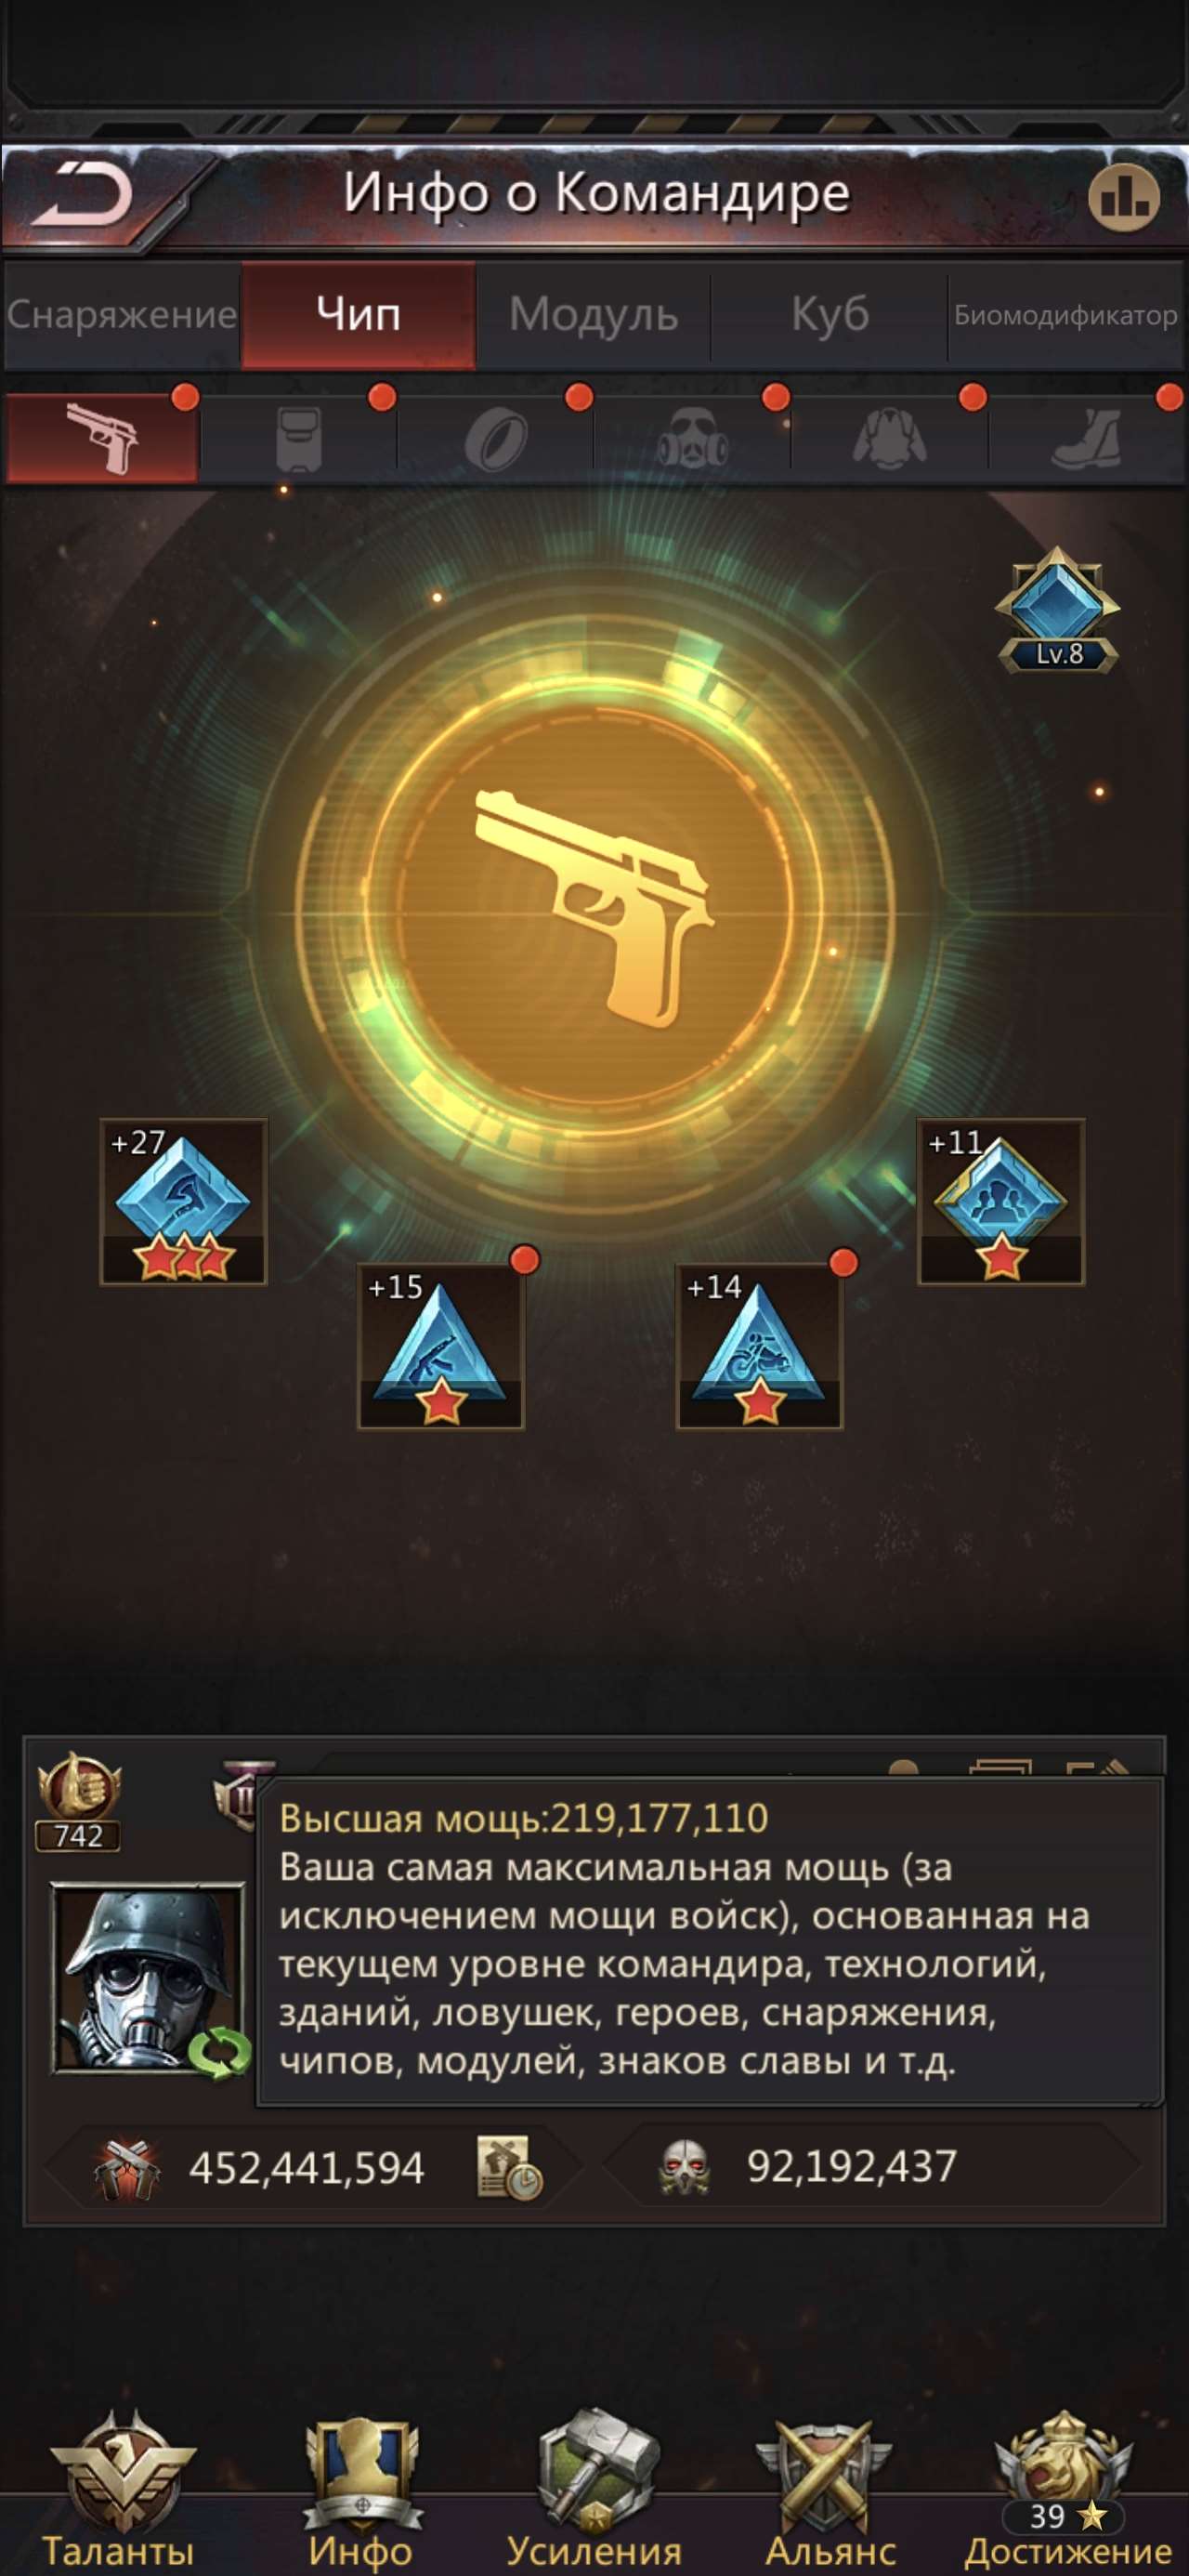1189x2576 pixels.
Task: Select the pistol equipment slot
Action: pyautogui.click(x=101, y=438)
